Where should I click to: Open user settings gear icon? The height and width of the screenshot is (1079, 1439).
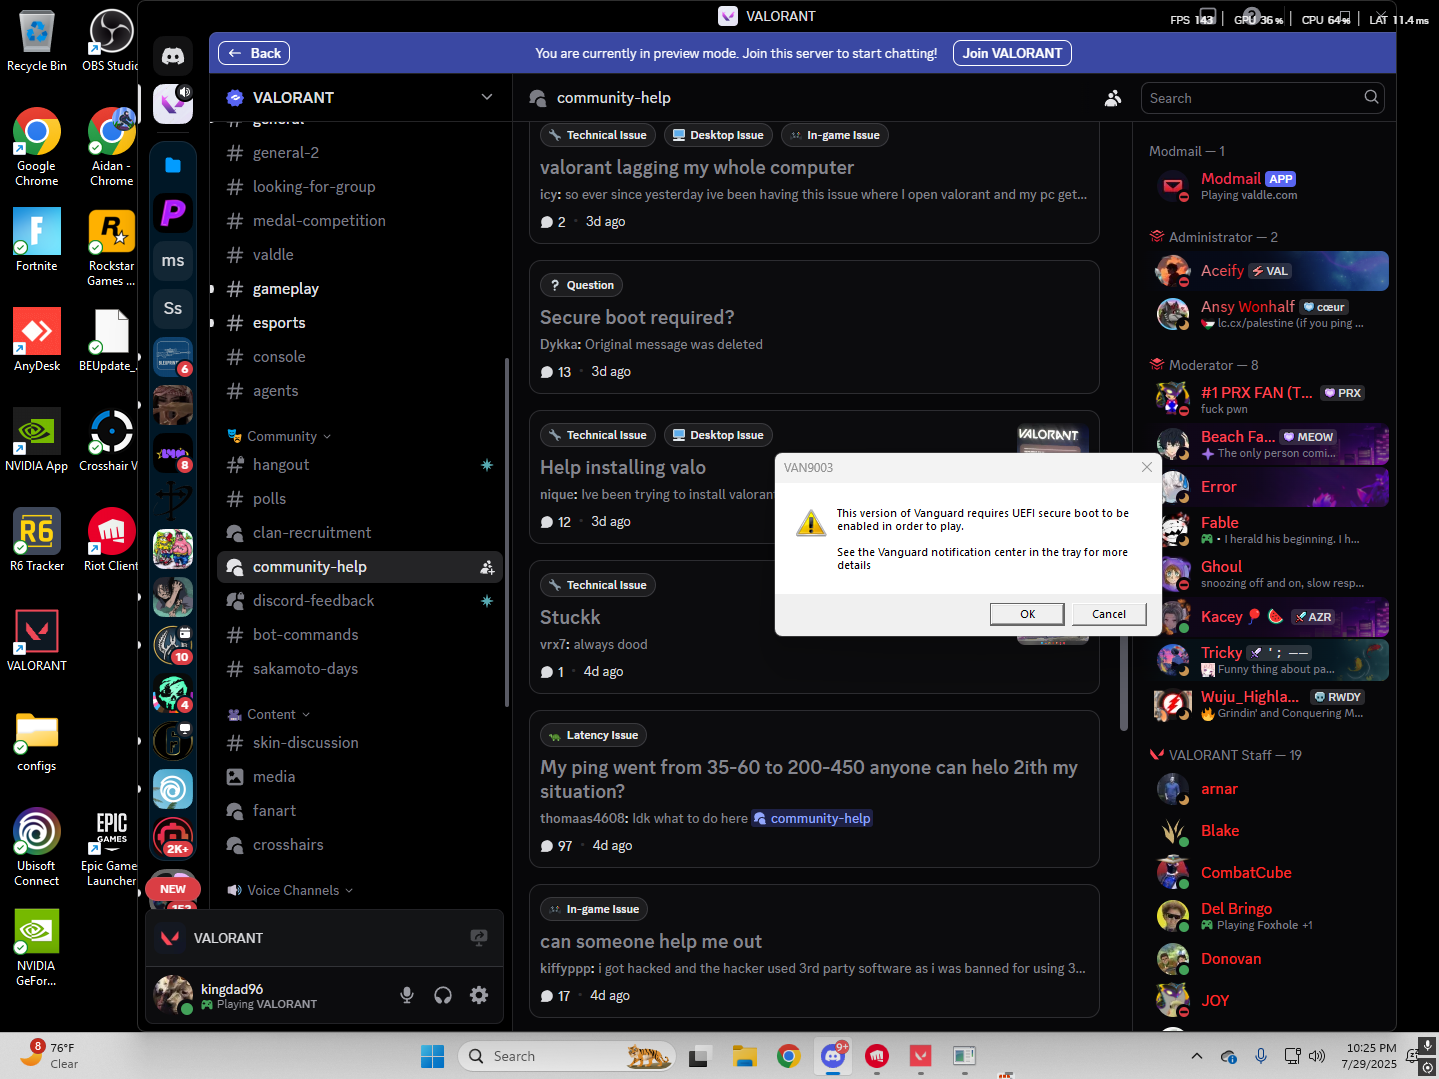click(x=479, y=995)
